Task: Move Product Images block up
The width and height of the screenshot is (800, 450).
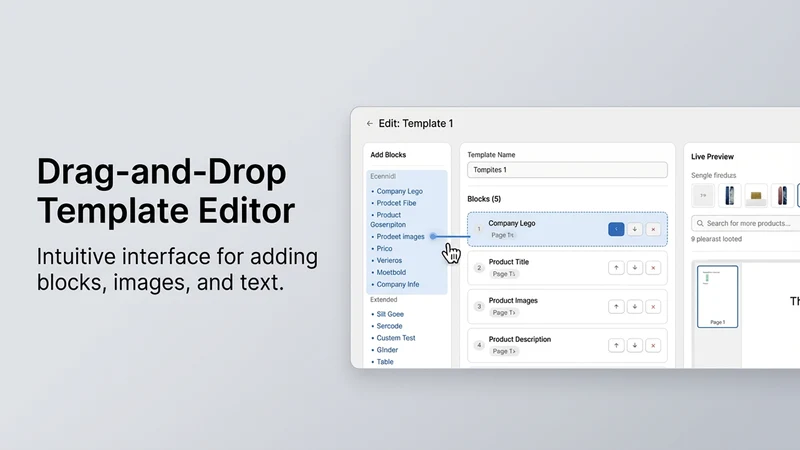Action: [616, 307]
